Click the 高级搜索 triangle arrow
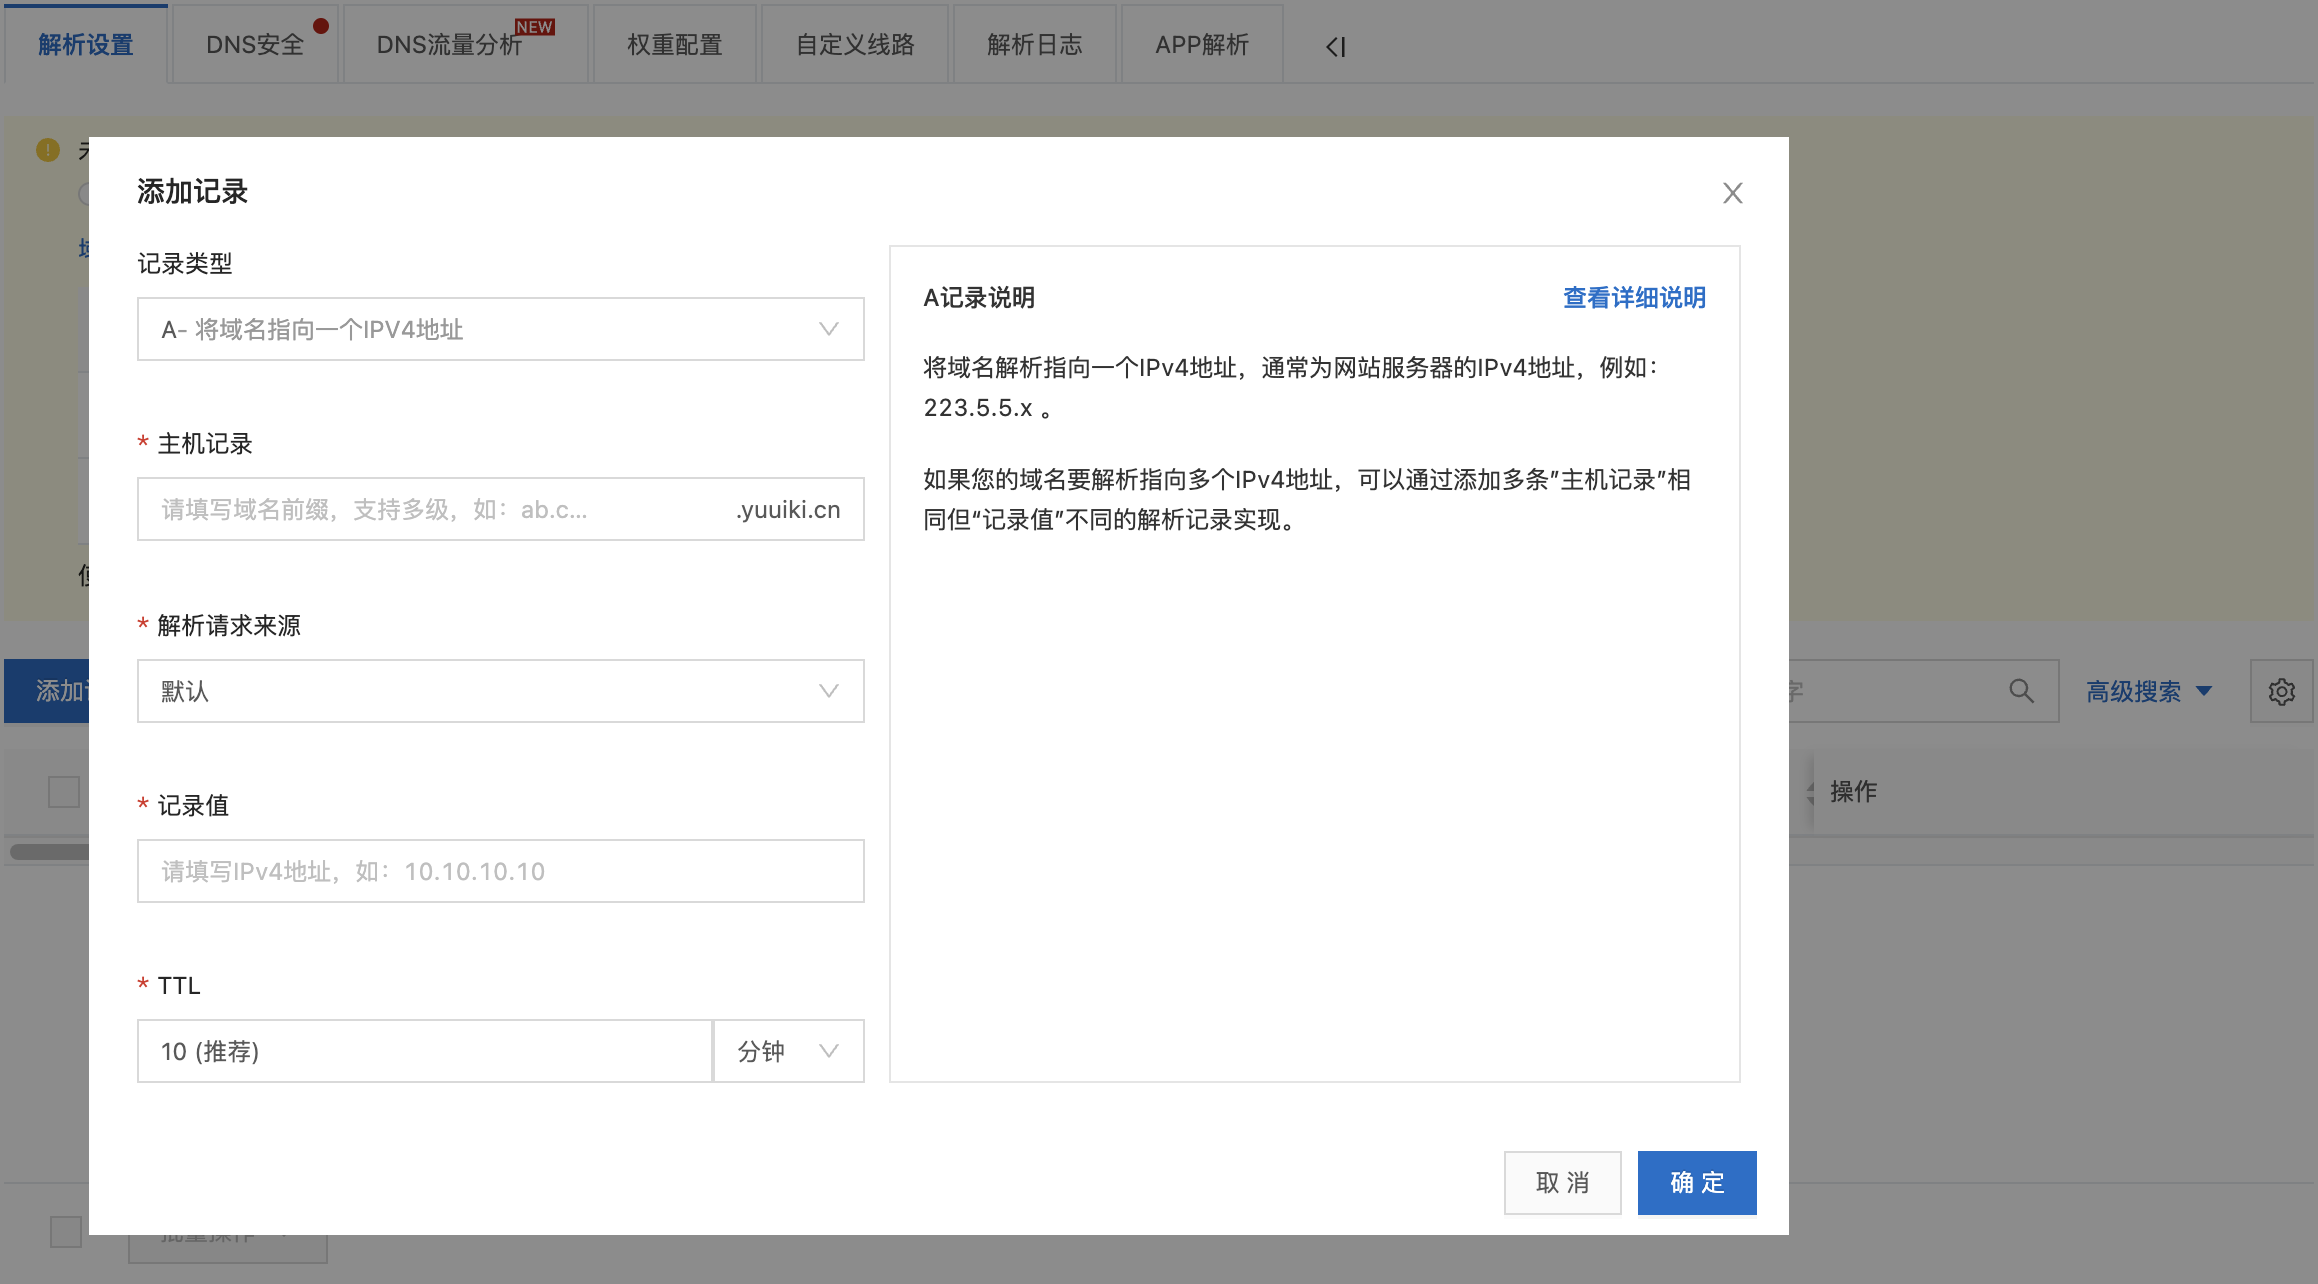 pyautogui.click(x=2204, y=691)
